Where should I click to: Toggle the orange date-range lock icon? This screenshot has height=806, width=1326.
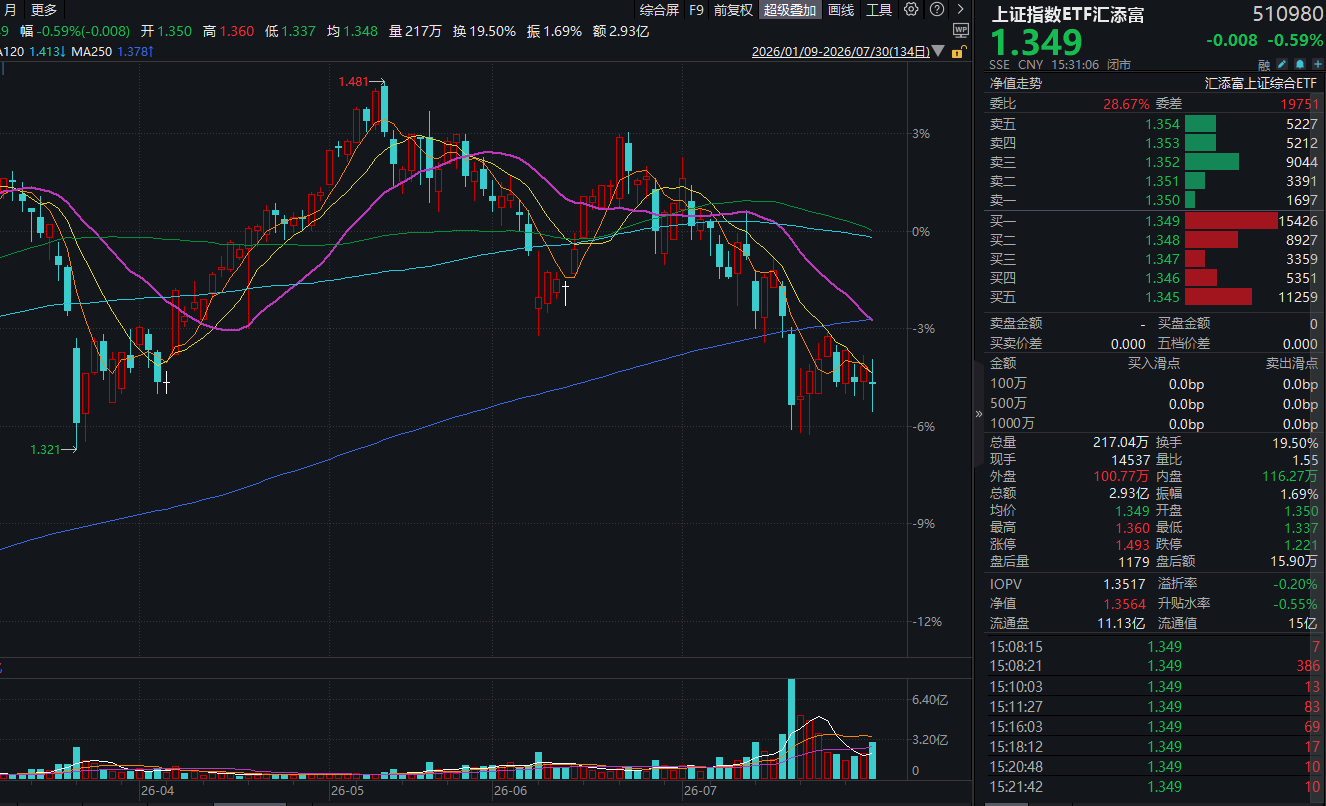pyautogui.click(x=958, y=52)
